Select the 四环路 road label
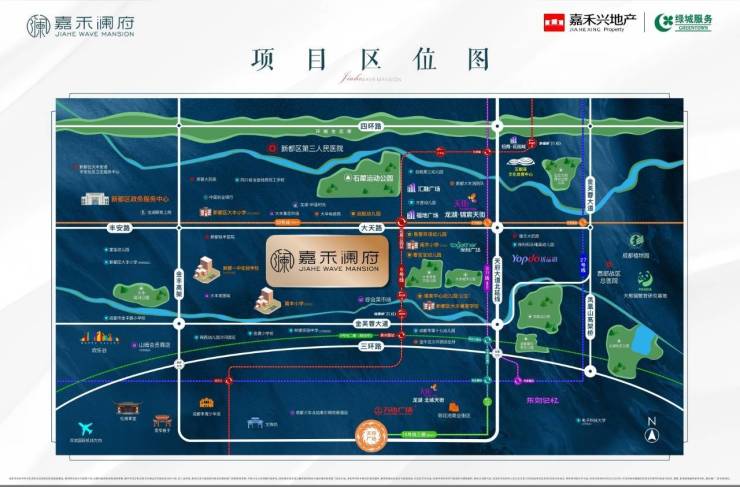Screen dimensions: 740x487 pyautogui.click(x=371, y=126)
